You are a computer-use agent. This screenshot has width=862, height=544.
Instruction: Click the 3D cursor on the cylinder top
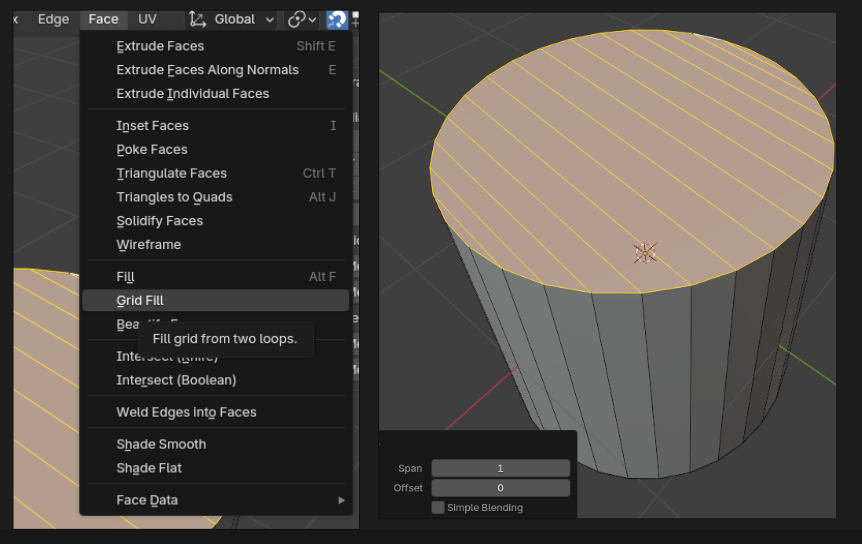click(x=645, y=253)
